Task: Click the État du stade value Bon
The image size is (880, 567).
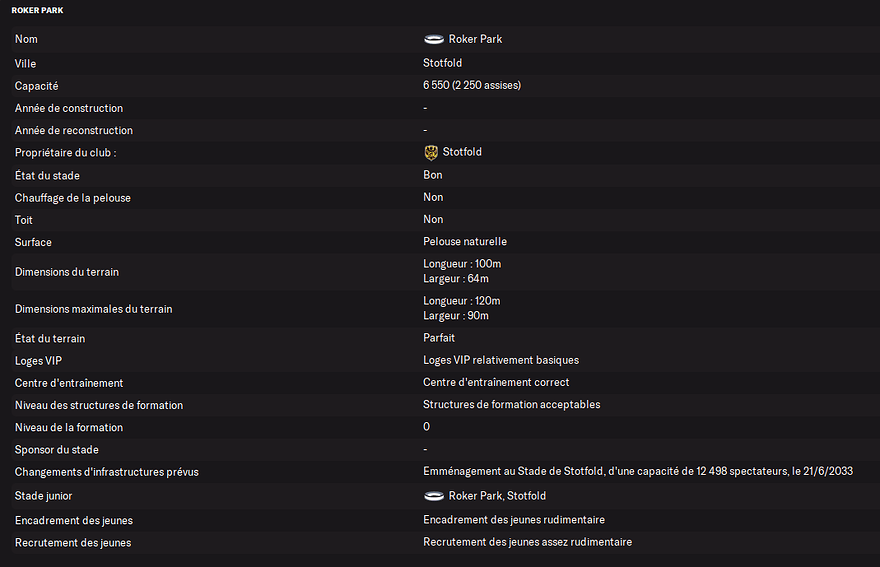Action: coord(433,175)
